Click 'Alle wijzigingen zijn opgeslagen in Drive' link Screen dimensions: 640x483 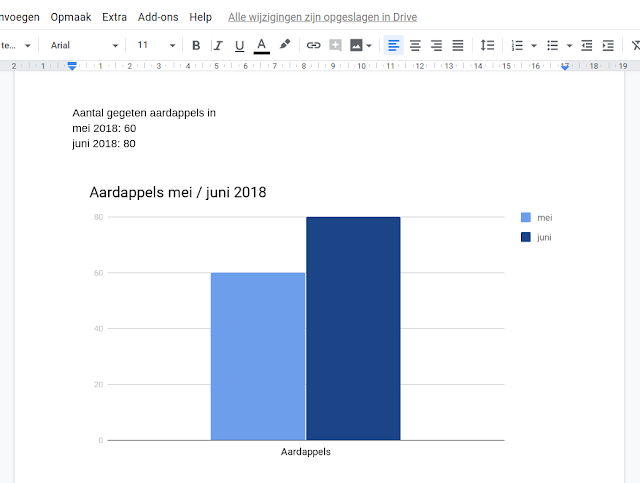(322, 17)
